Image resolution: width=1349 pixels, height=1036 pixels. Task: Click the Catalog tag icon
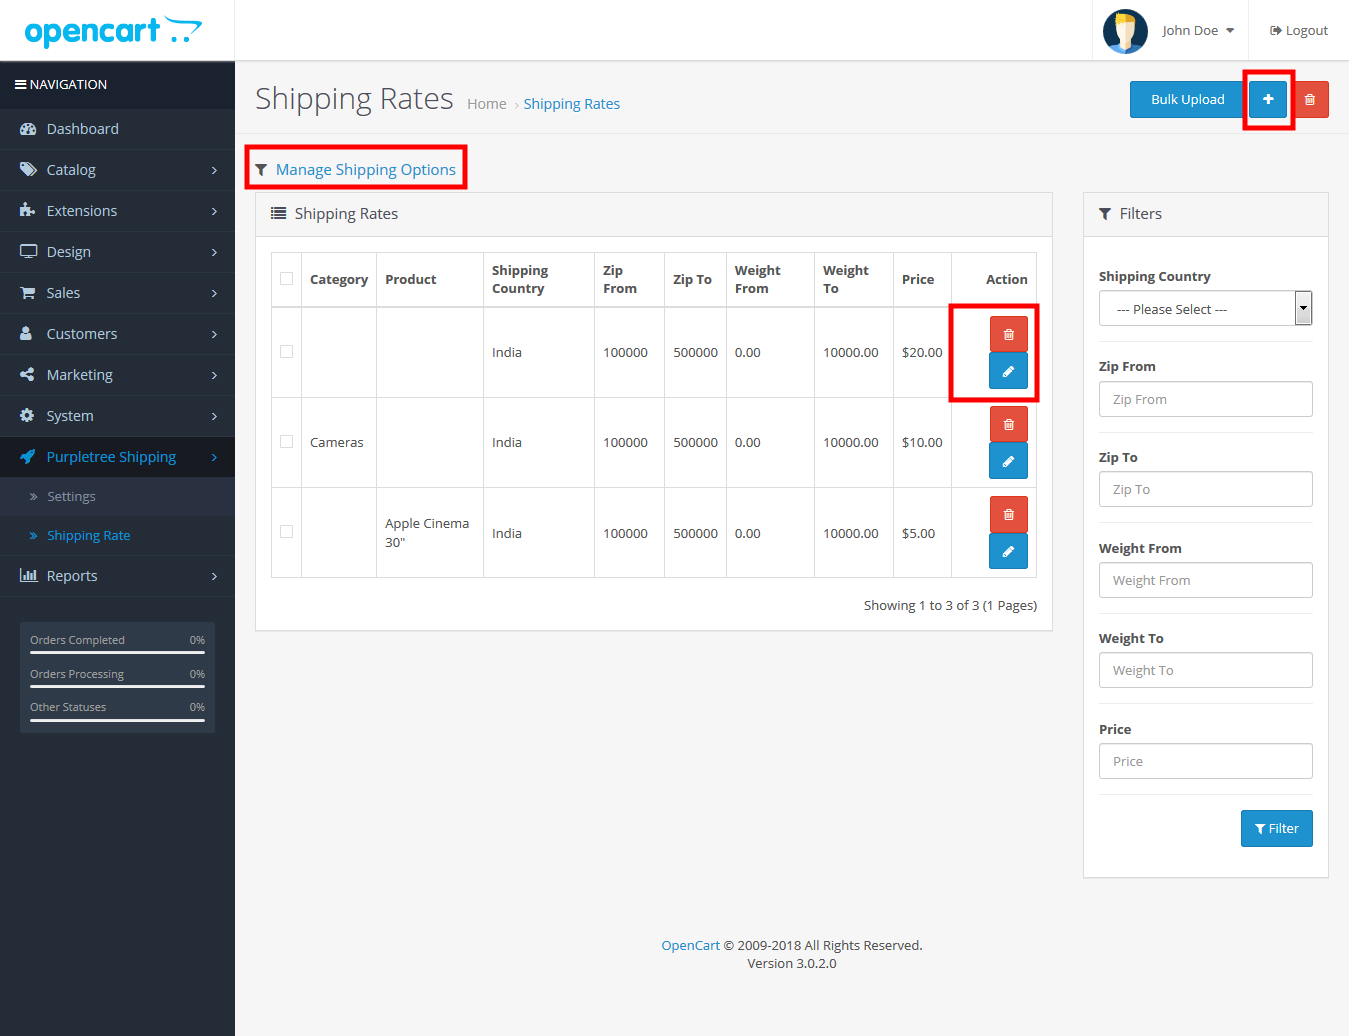click(x=28, y=170)
